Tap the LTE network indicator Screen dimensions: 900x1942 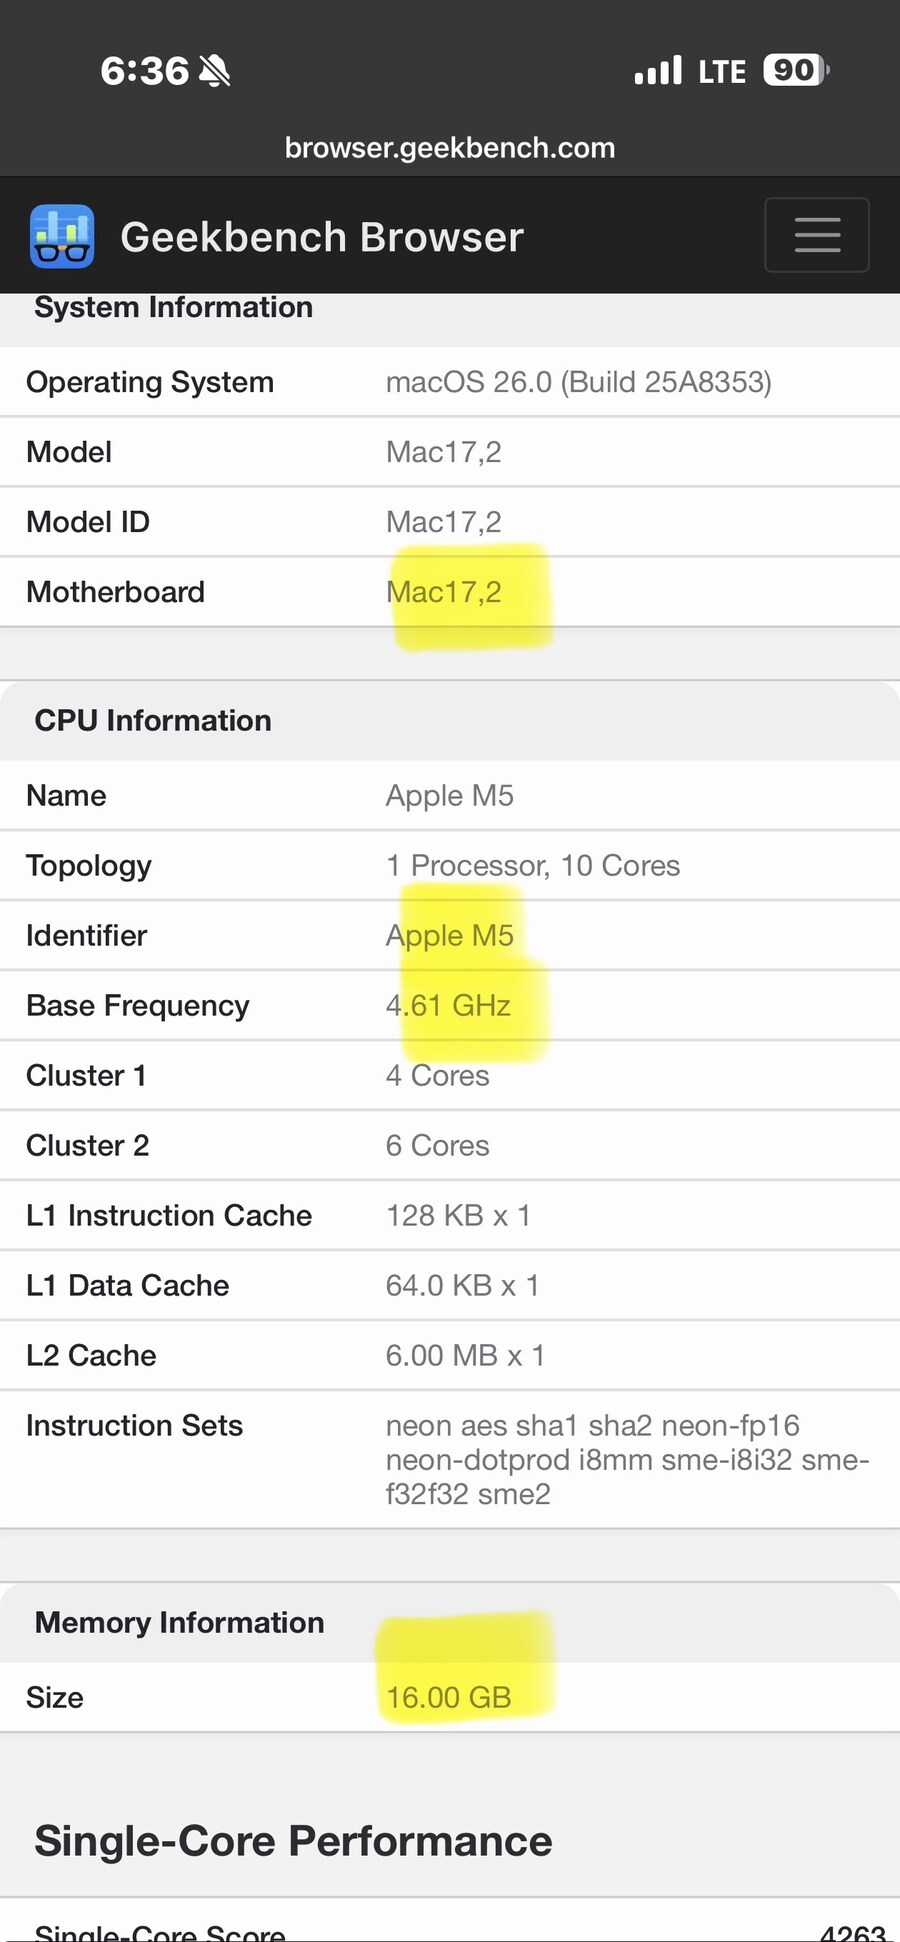(722, 72)
